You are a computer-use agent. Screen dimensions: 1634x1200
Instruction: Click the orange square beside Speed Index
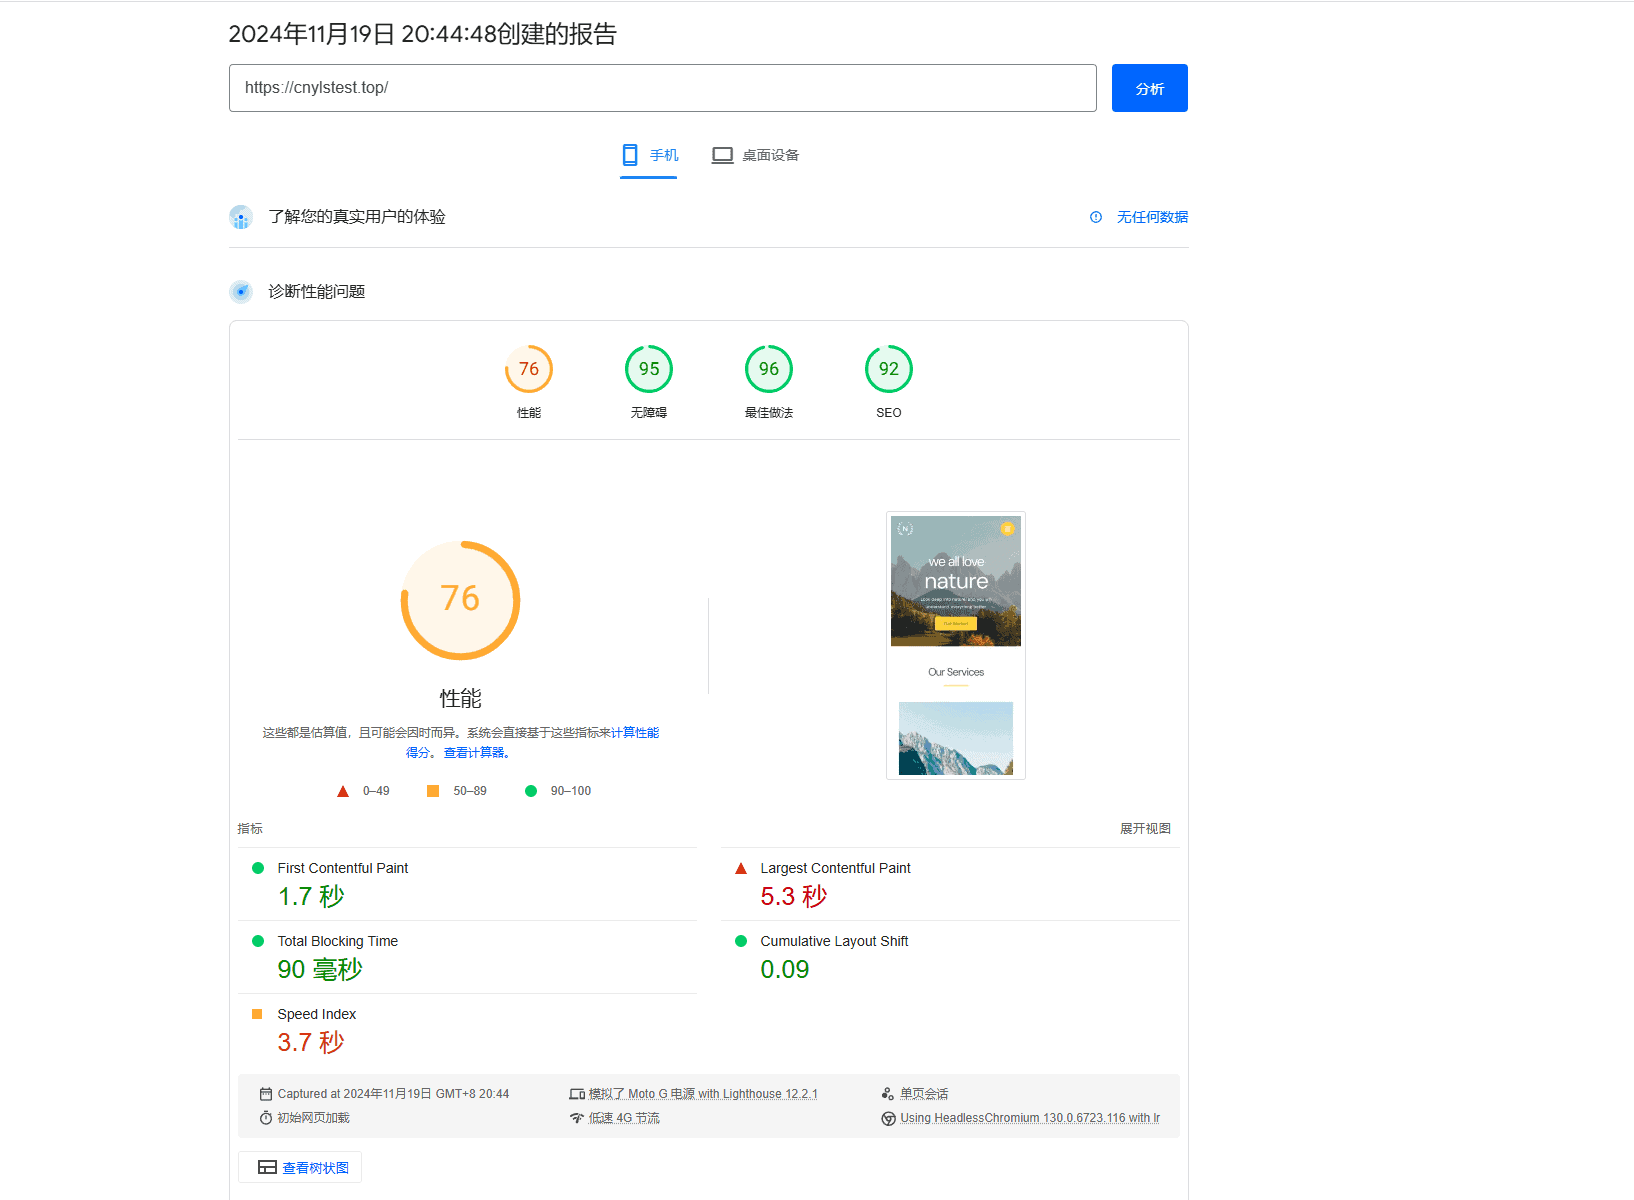[x=257, y=1014]
